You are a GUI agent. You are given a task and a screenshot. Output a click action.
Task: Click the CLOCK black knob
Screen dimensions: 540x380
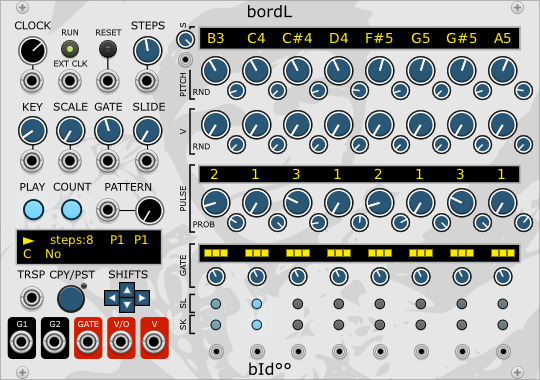click(33, 51)
